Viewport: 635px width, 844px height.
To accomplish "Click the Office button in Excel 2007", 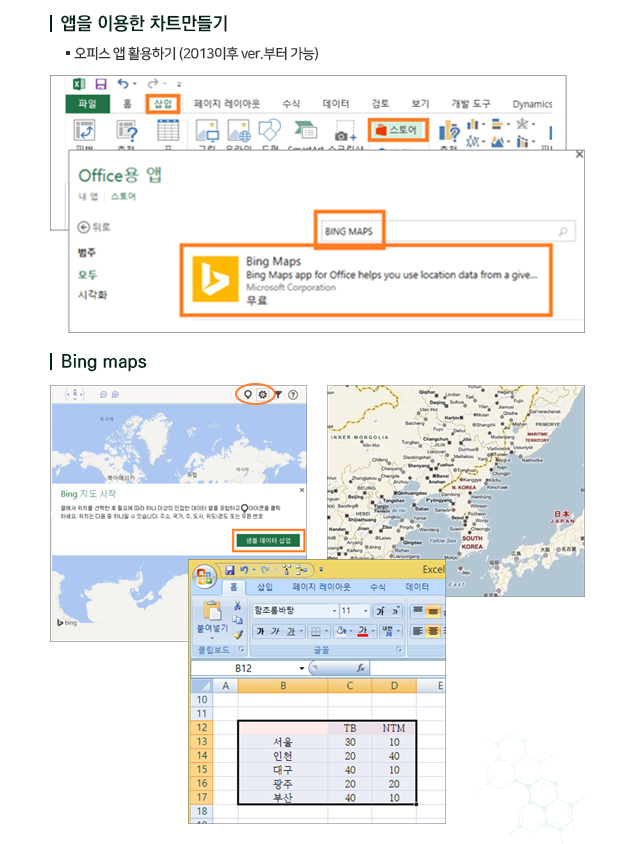I will pyautogui.click(x=204, y=577).
